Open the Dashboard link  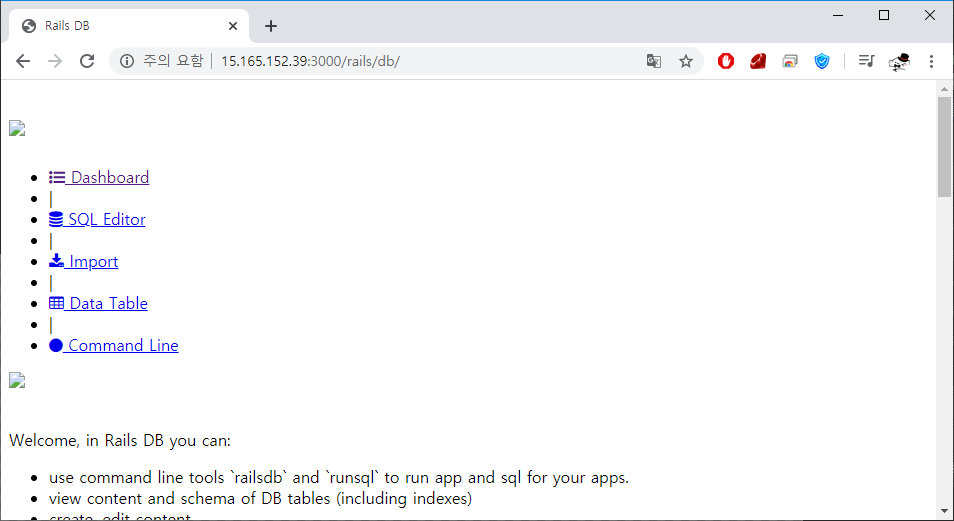99,177
